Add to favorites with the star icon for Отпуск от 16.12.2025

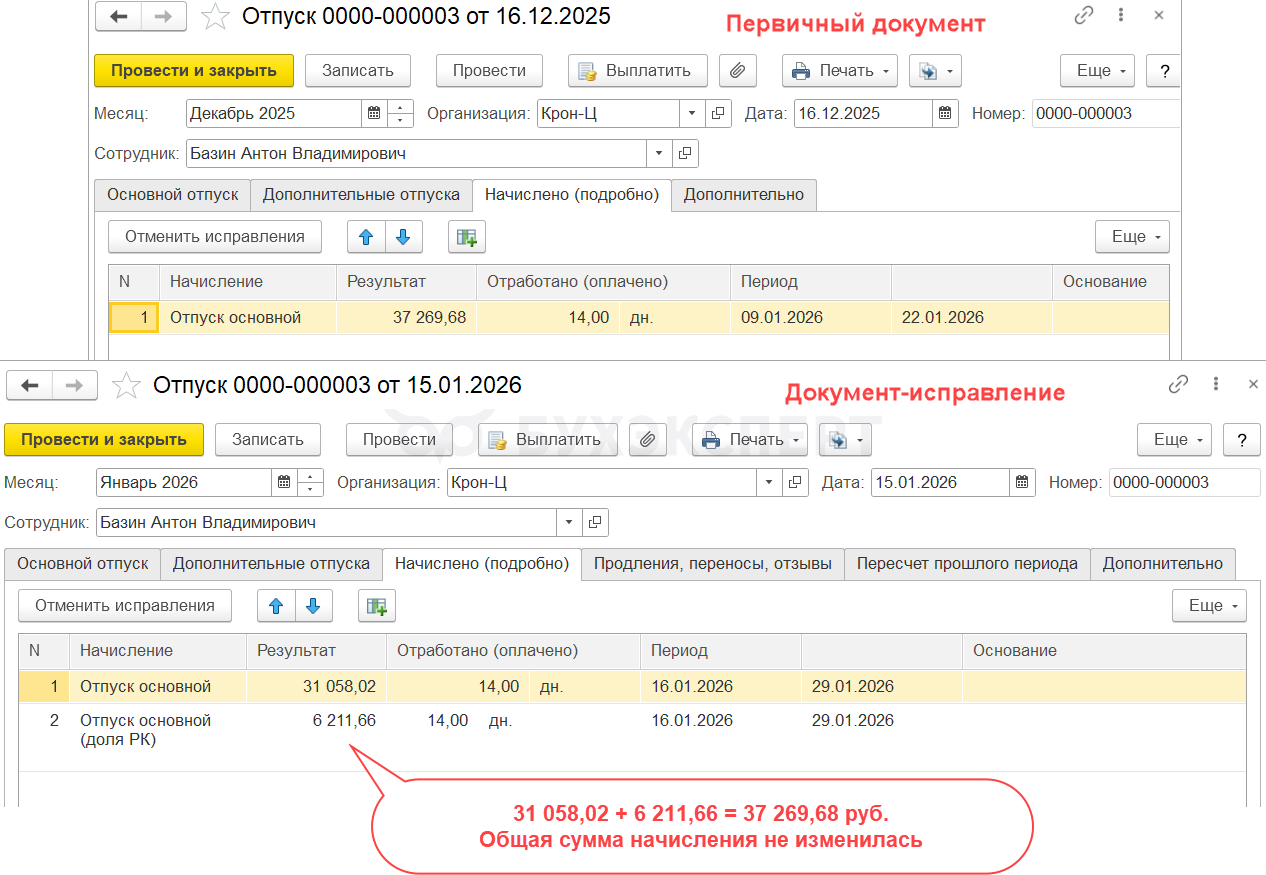215,17
